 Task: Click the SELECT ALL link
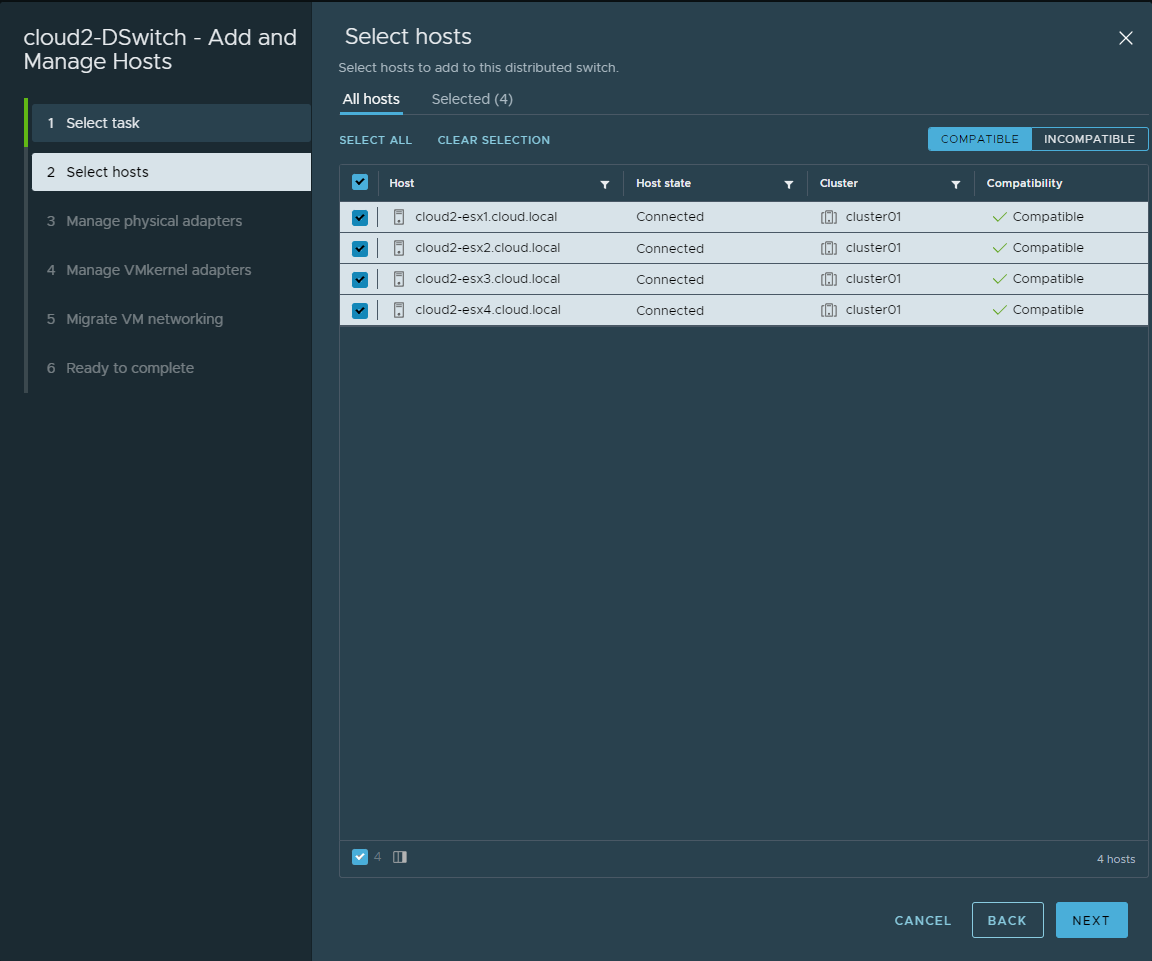[x=375, y=140]
